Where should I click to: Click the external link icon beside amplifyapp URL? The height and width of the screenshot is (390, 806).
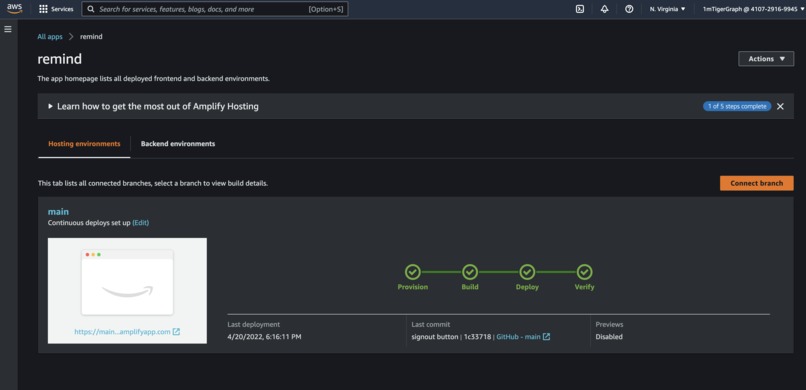176,332
